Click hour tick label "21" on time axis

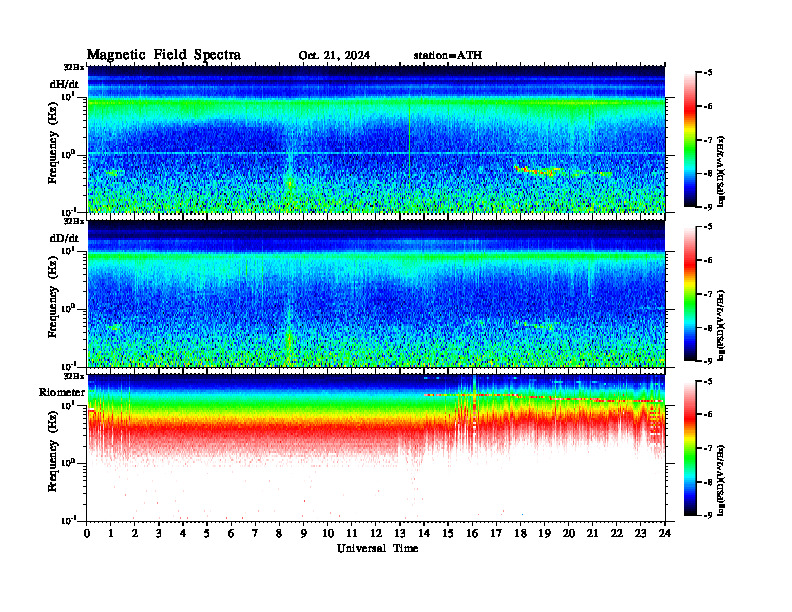pyautogui.click(x=592, y=534)
